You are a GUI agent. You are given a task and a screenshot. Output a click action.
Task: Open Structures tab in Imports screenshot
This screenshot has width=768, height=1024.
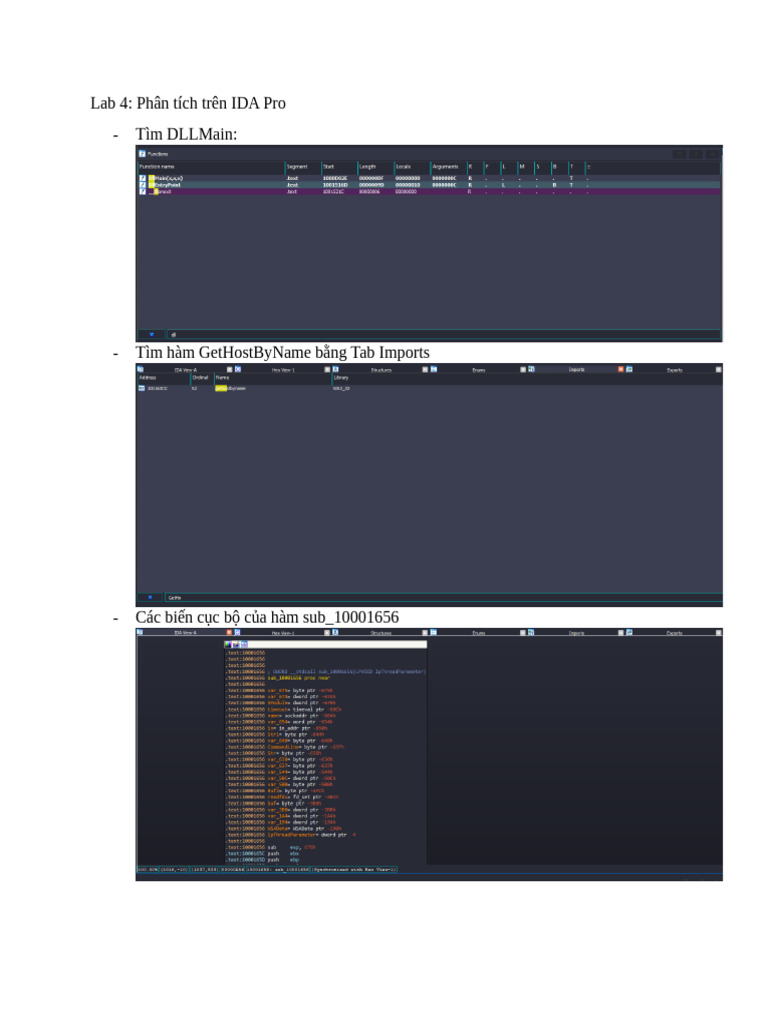[381, 370]
